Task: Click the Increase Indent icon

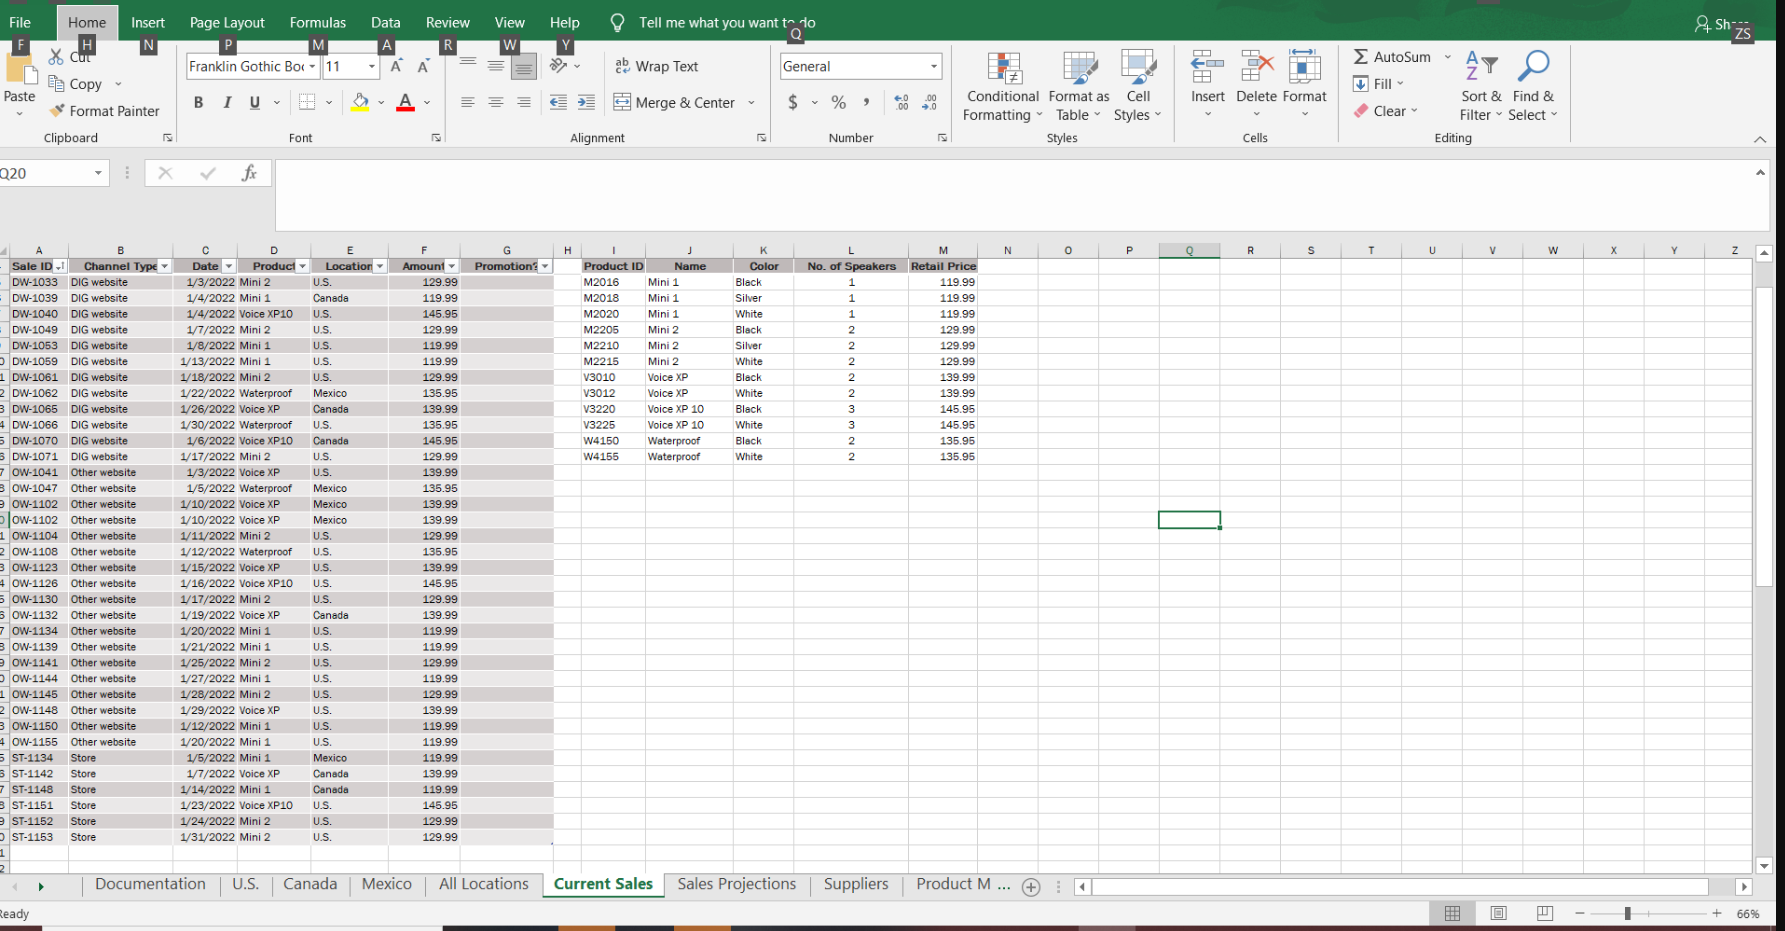Action: point(586,102)
